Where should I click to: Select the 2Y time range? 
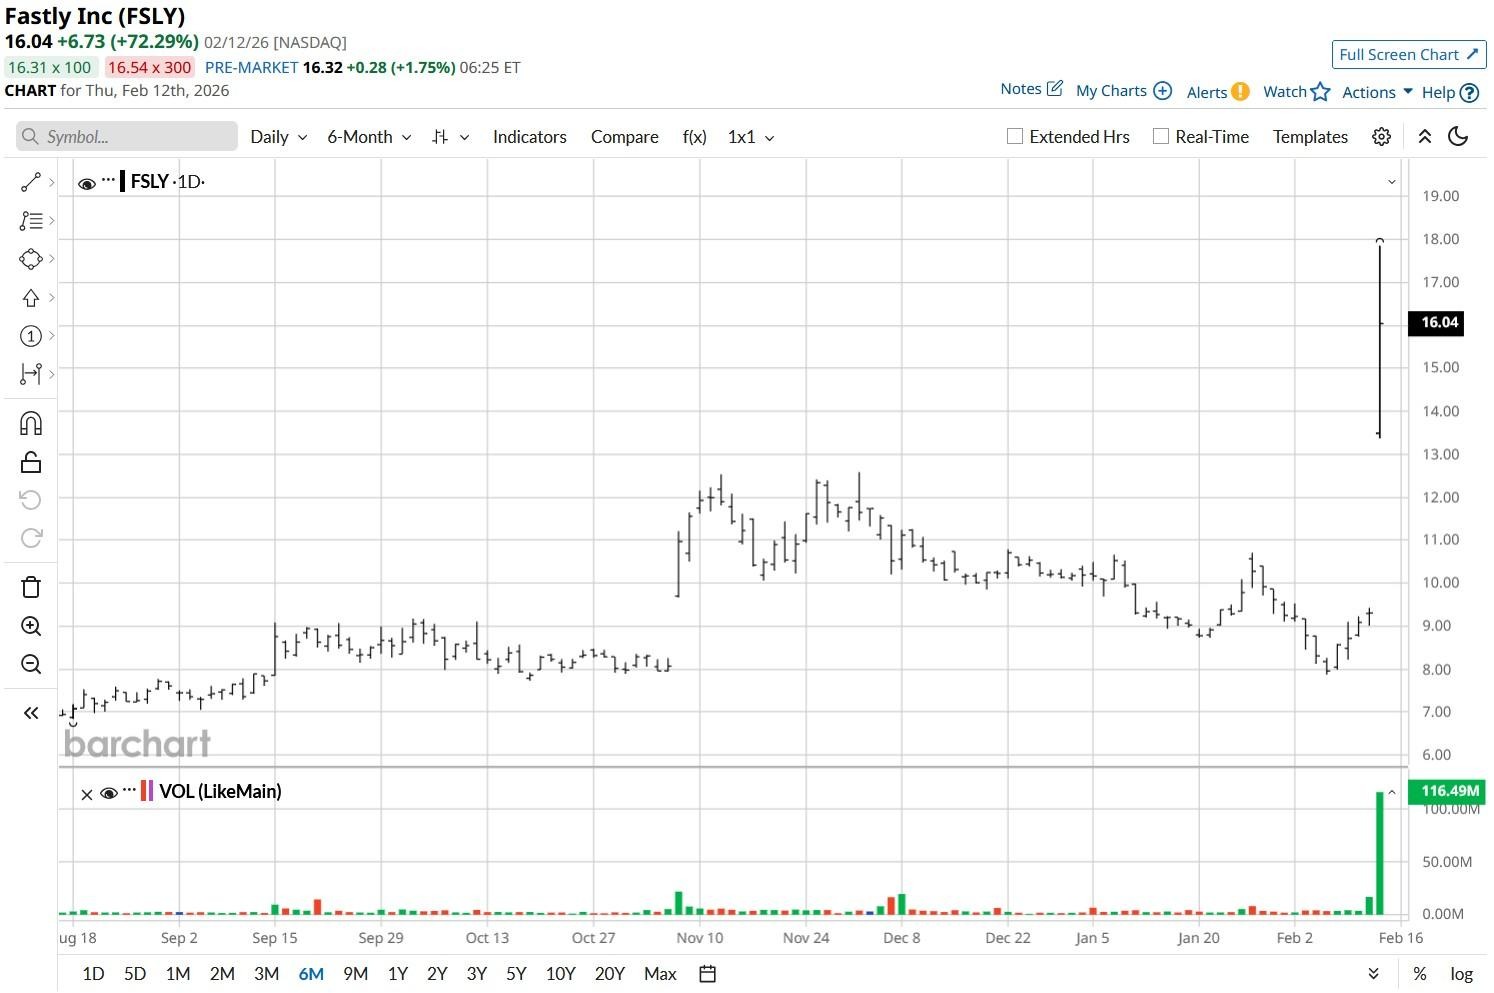(437, 974)
